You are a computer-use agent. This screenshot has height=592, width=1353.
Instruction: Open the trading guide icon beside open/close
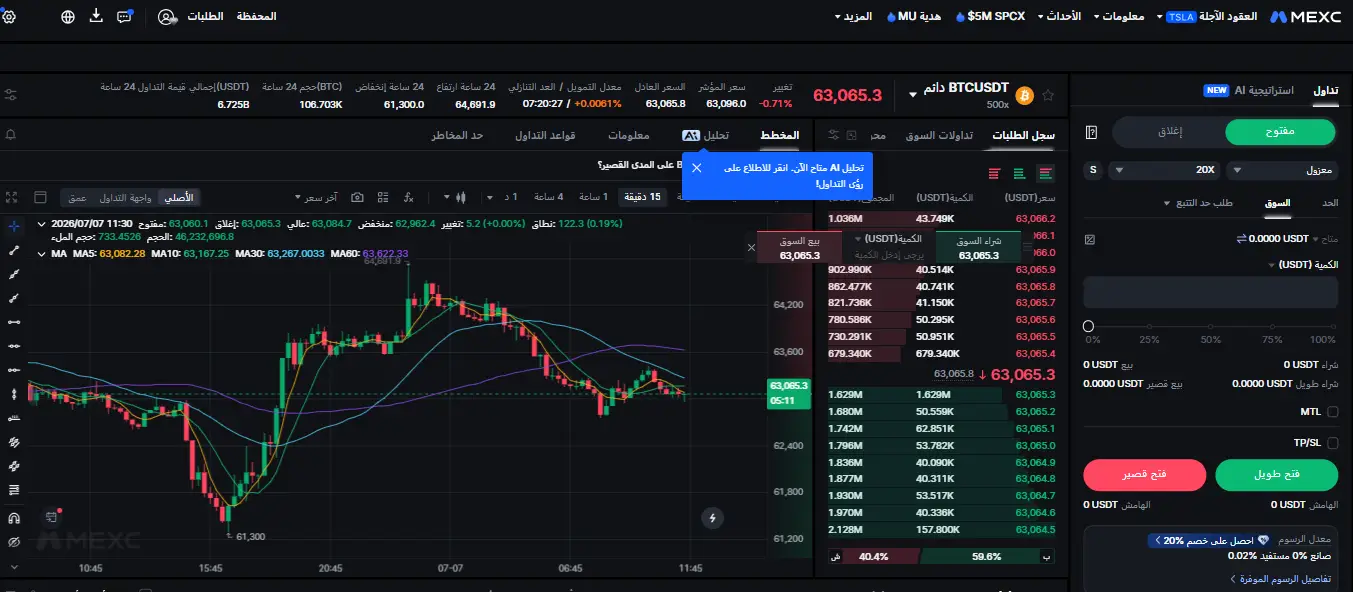1092,132
